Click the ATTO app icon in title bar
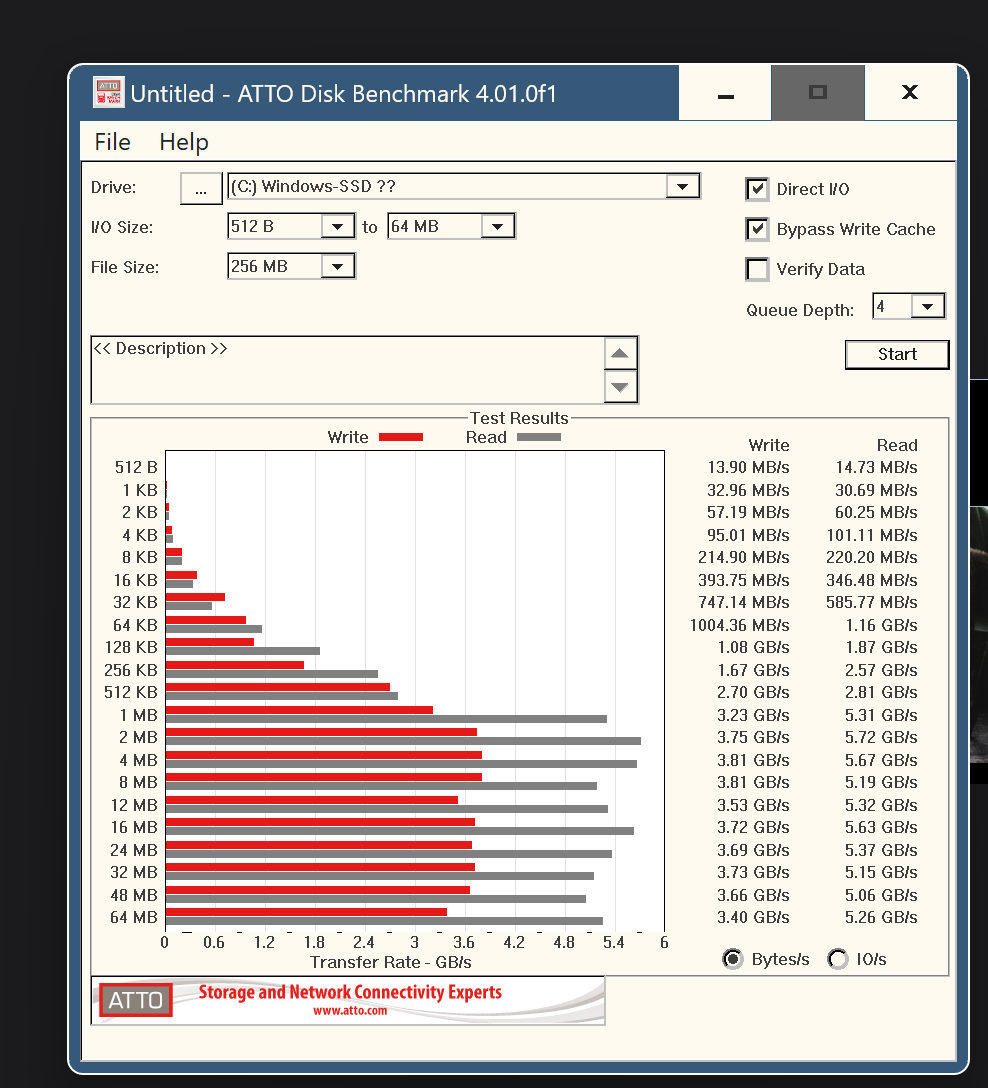Viewport: 988px width, 1088px height. tap(109, 92)
